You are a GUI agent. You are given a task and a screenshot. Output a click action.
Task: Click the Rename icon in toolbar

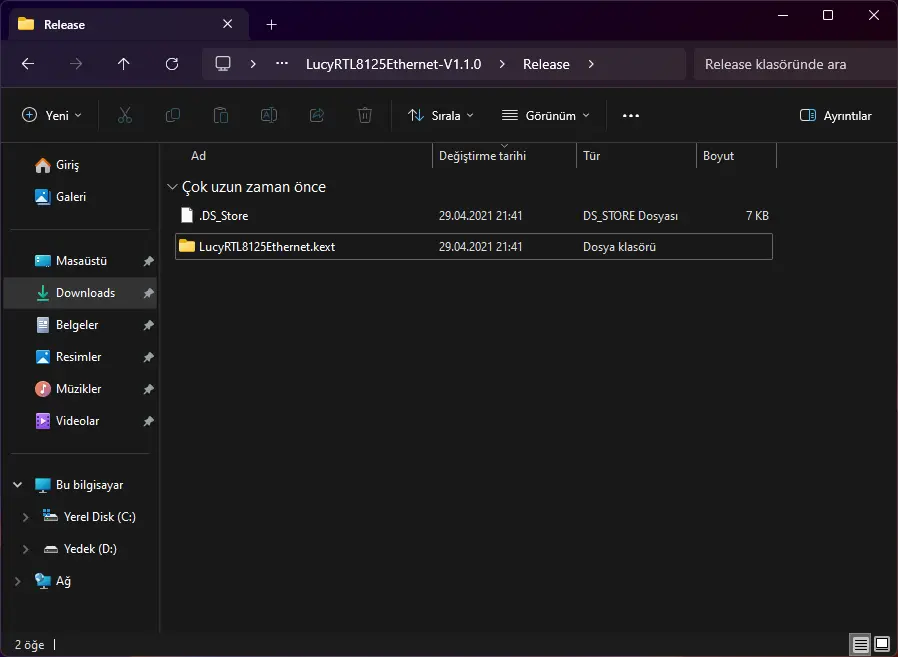[269, 115]
